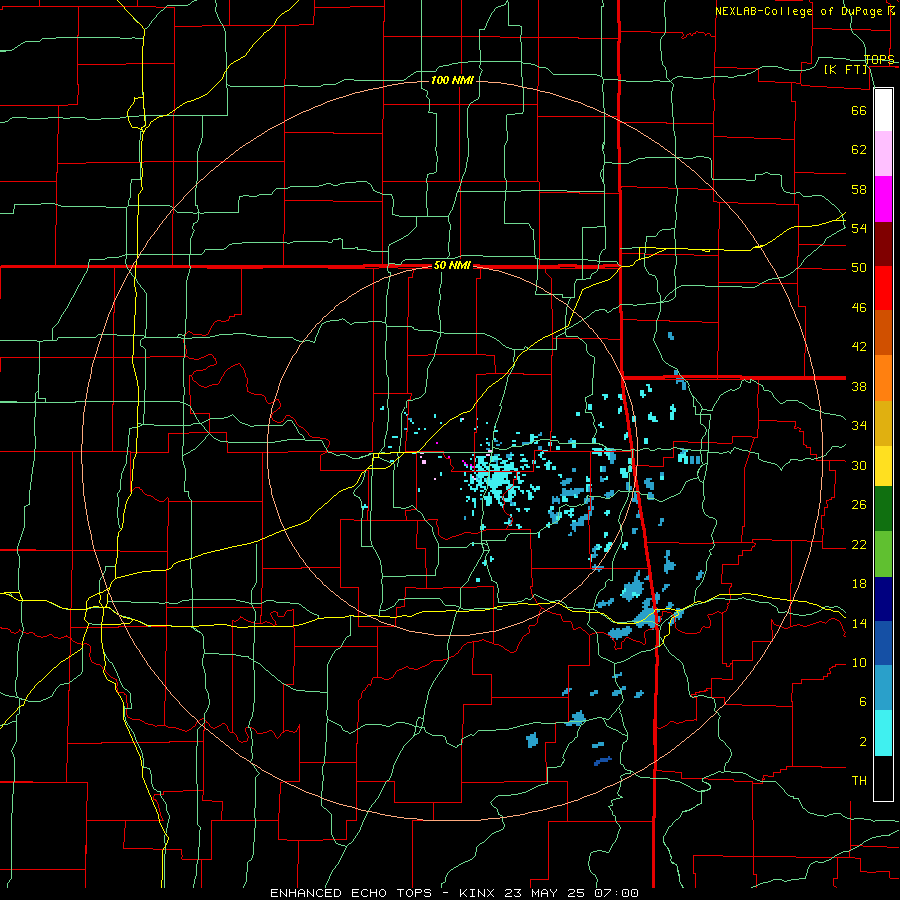Click the 100 NMI range ring label

point(452,80)
